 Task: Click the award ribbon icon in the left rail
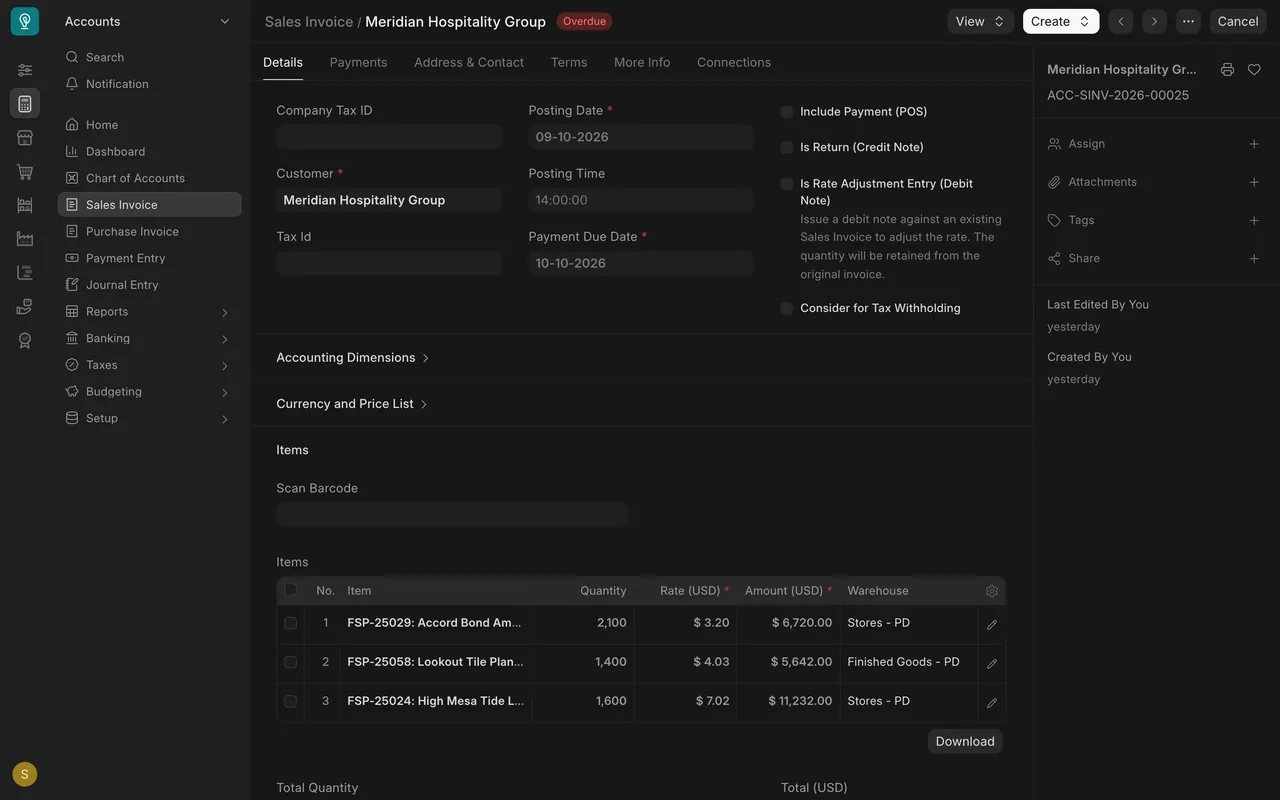pos(25,340)
